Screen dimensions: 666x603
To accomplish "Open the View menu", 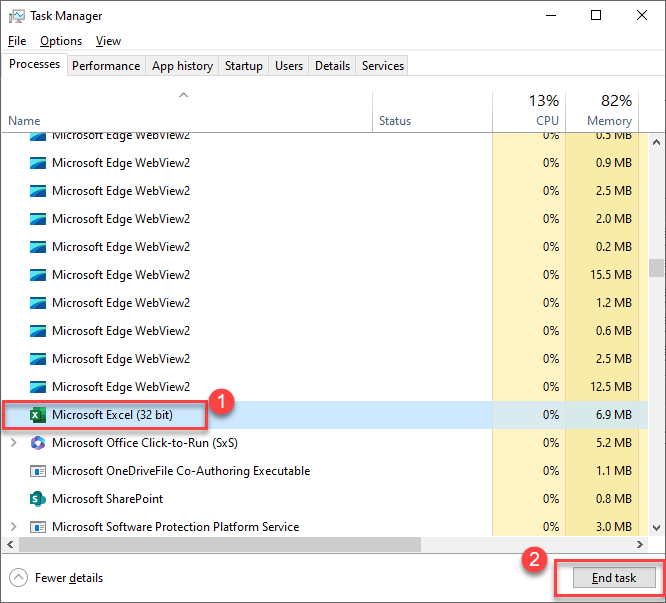I will click(x=108, y=41).
